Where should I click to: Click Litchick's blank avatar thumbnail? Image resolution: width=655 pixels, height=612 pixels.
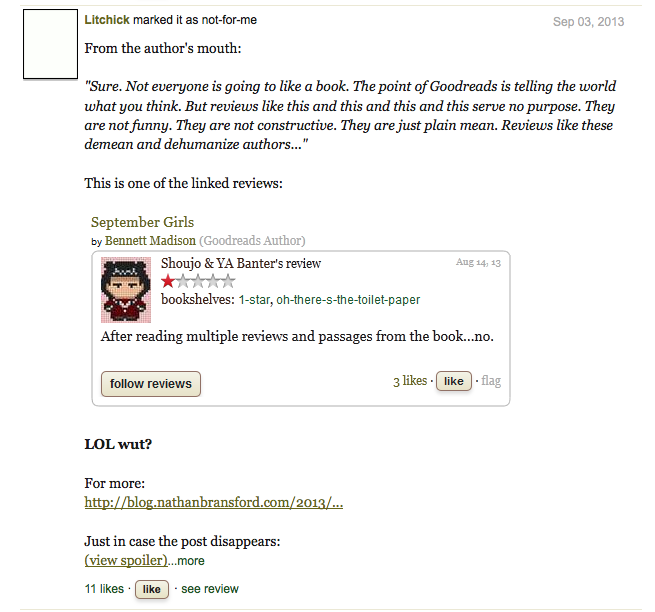(50, 44)
